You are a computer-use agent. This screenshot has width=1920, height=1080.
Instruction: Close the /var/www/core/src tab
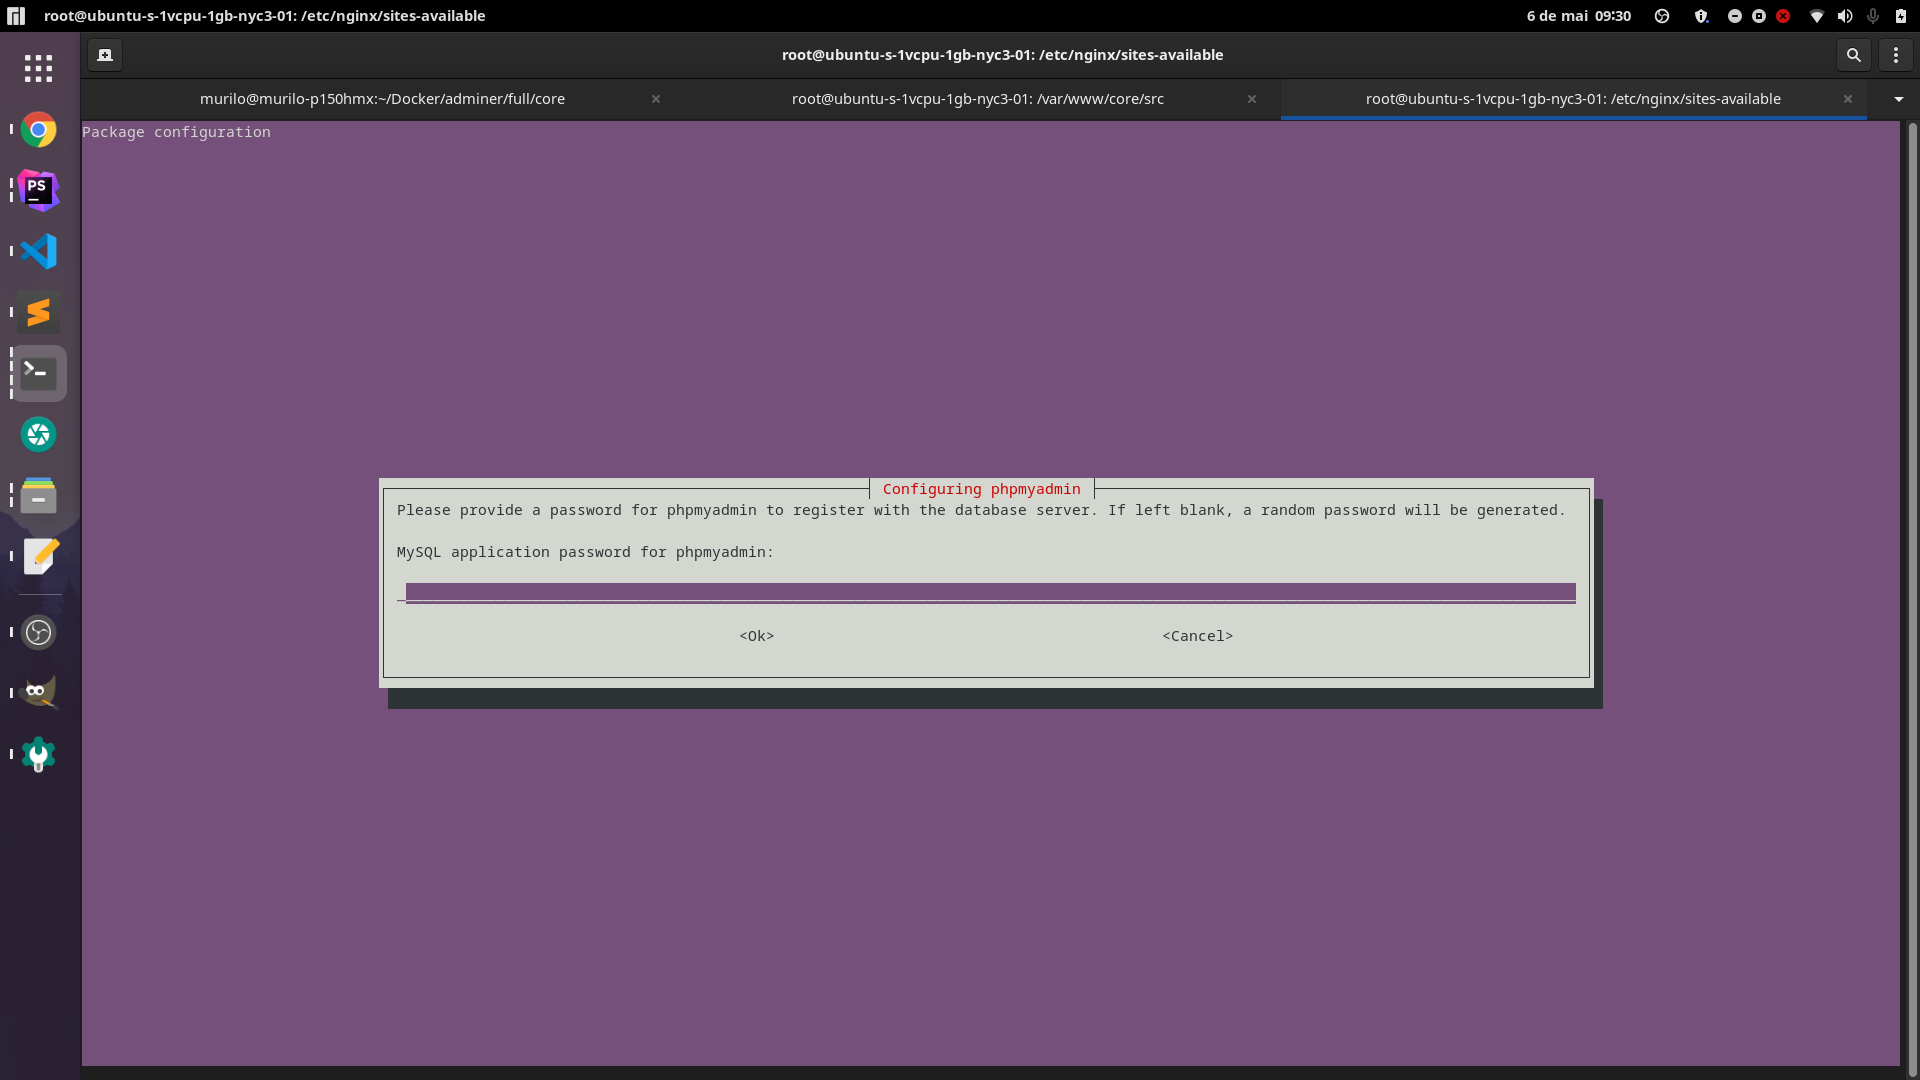click(1252, 99)
